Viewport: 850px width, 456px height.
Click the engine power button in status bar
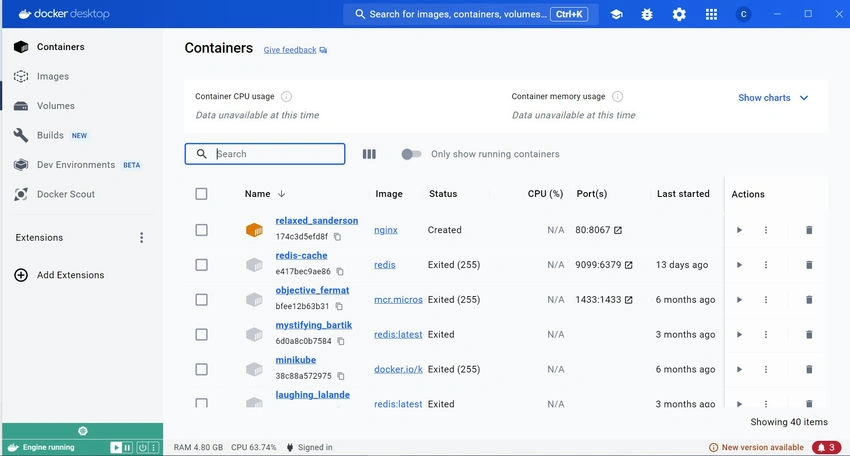(x=142, y=447)
